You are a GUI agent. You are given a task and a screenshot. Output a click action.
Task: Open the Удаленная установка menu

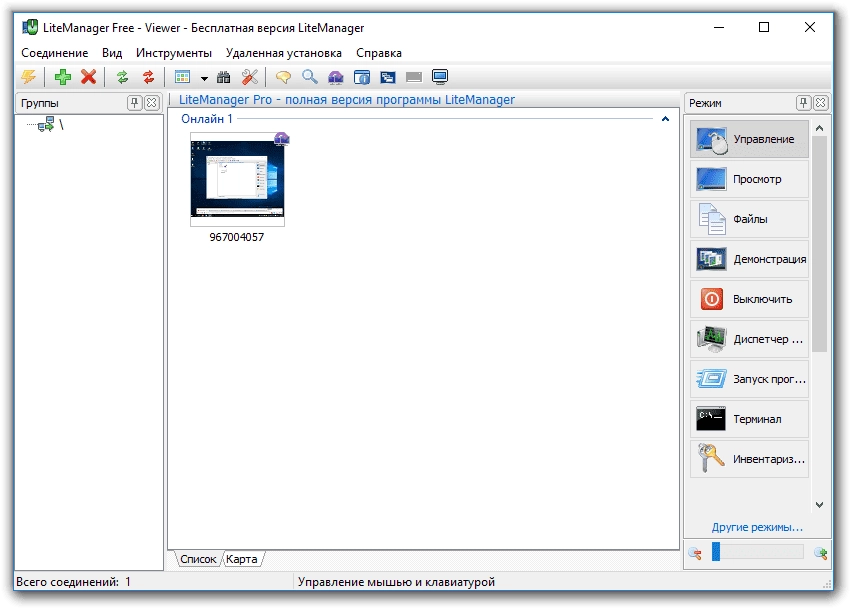pos(284,53)
